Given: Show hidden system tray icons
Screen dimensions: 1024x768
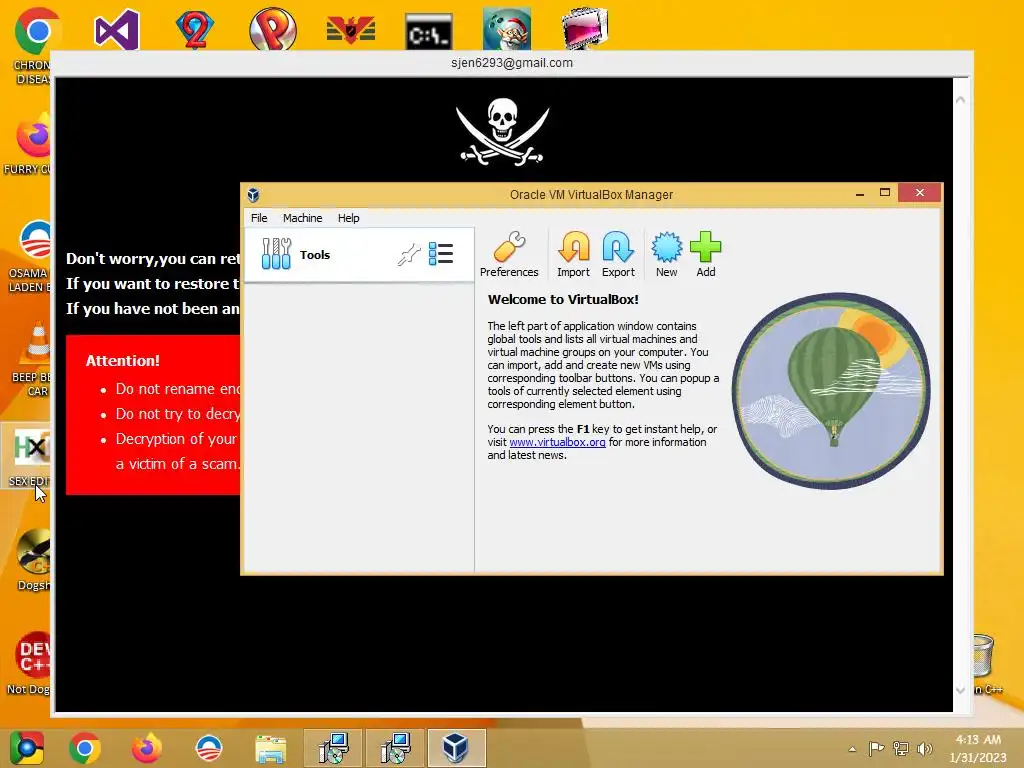Looking at the screenshot, I should [x=852, y=749].
